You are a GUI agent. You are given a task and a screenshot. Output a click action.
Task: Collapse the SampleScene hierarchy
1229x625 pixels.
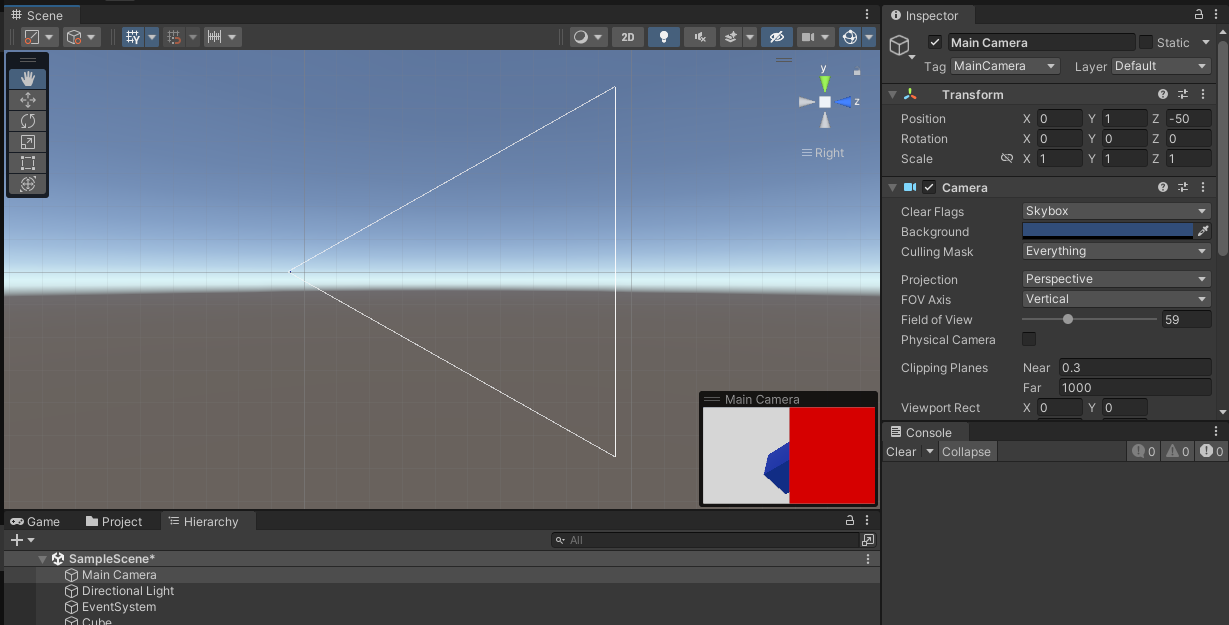(x=42, y=558)
